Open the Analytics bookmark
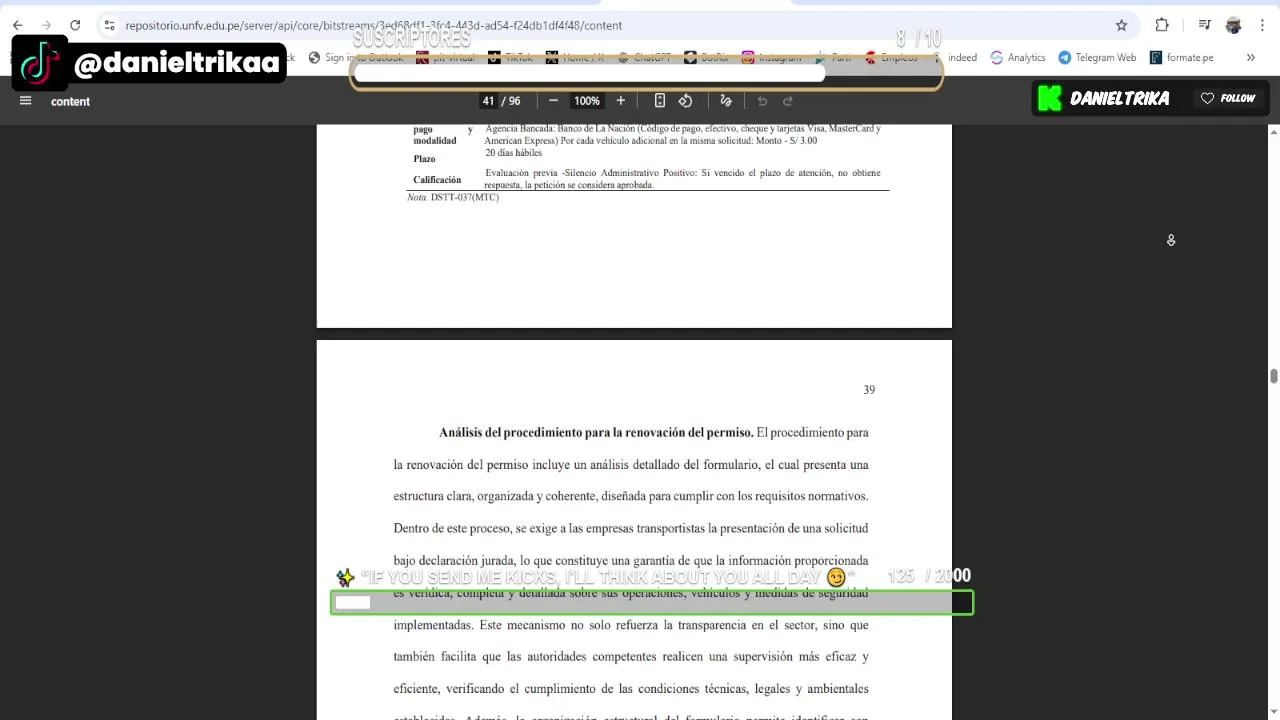The width and height of the screenshot is (1280, 720). click(x=1017, y=57)
